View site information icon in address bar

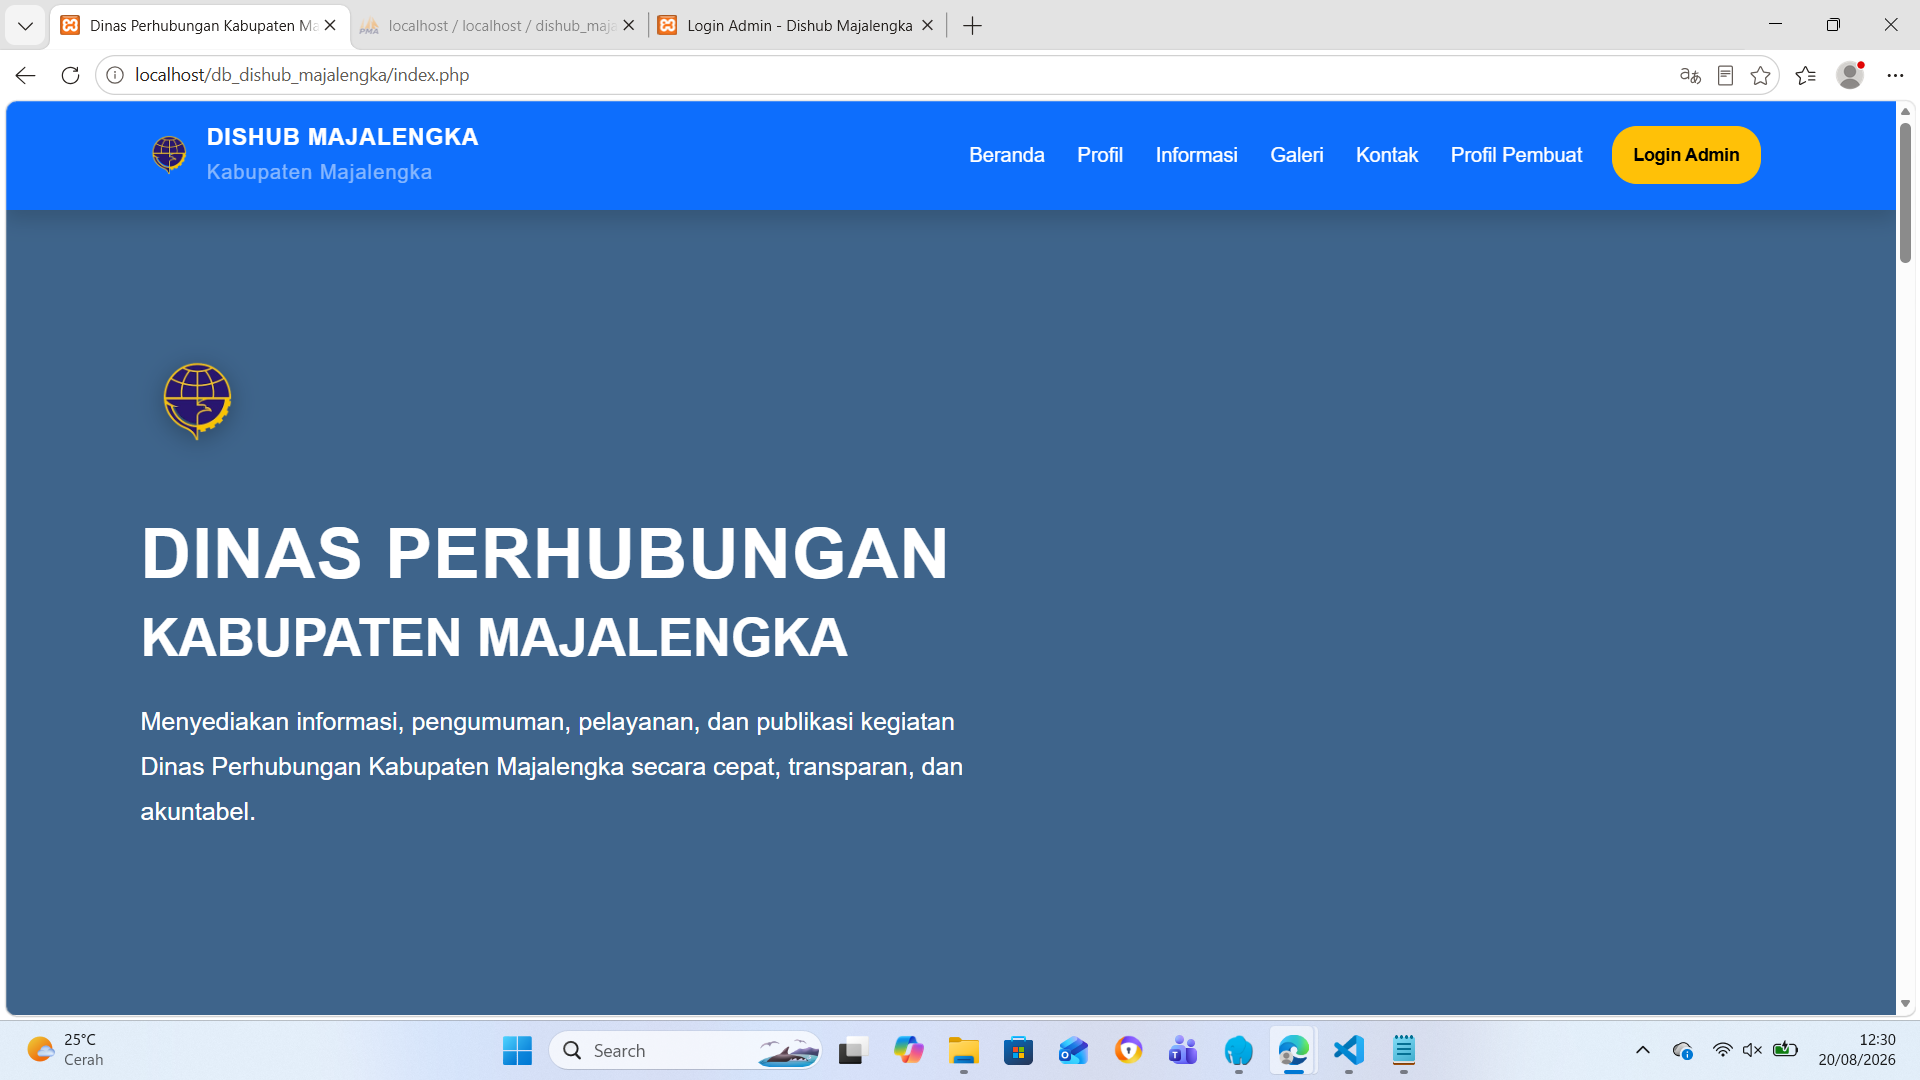point(115,75)
